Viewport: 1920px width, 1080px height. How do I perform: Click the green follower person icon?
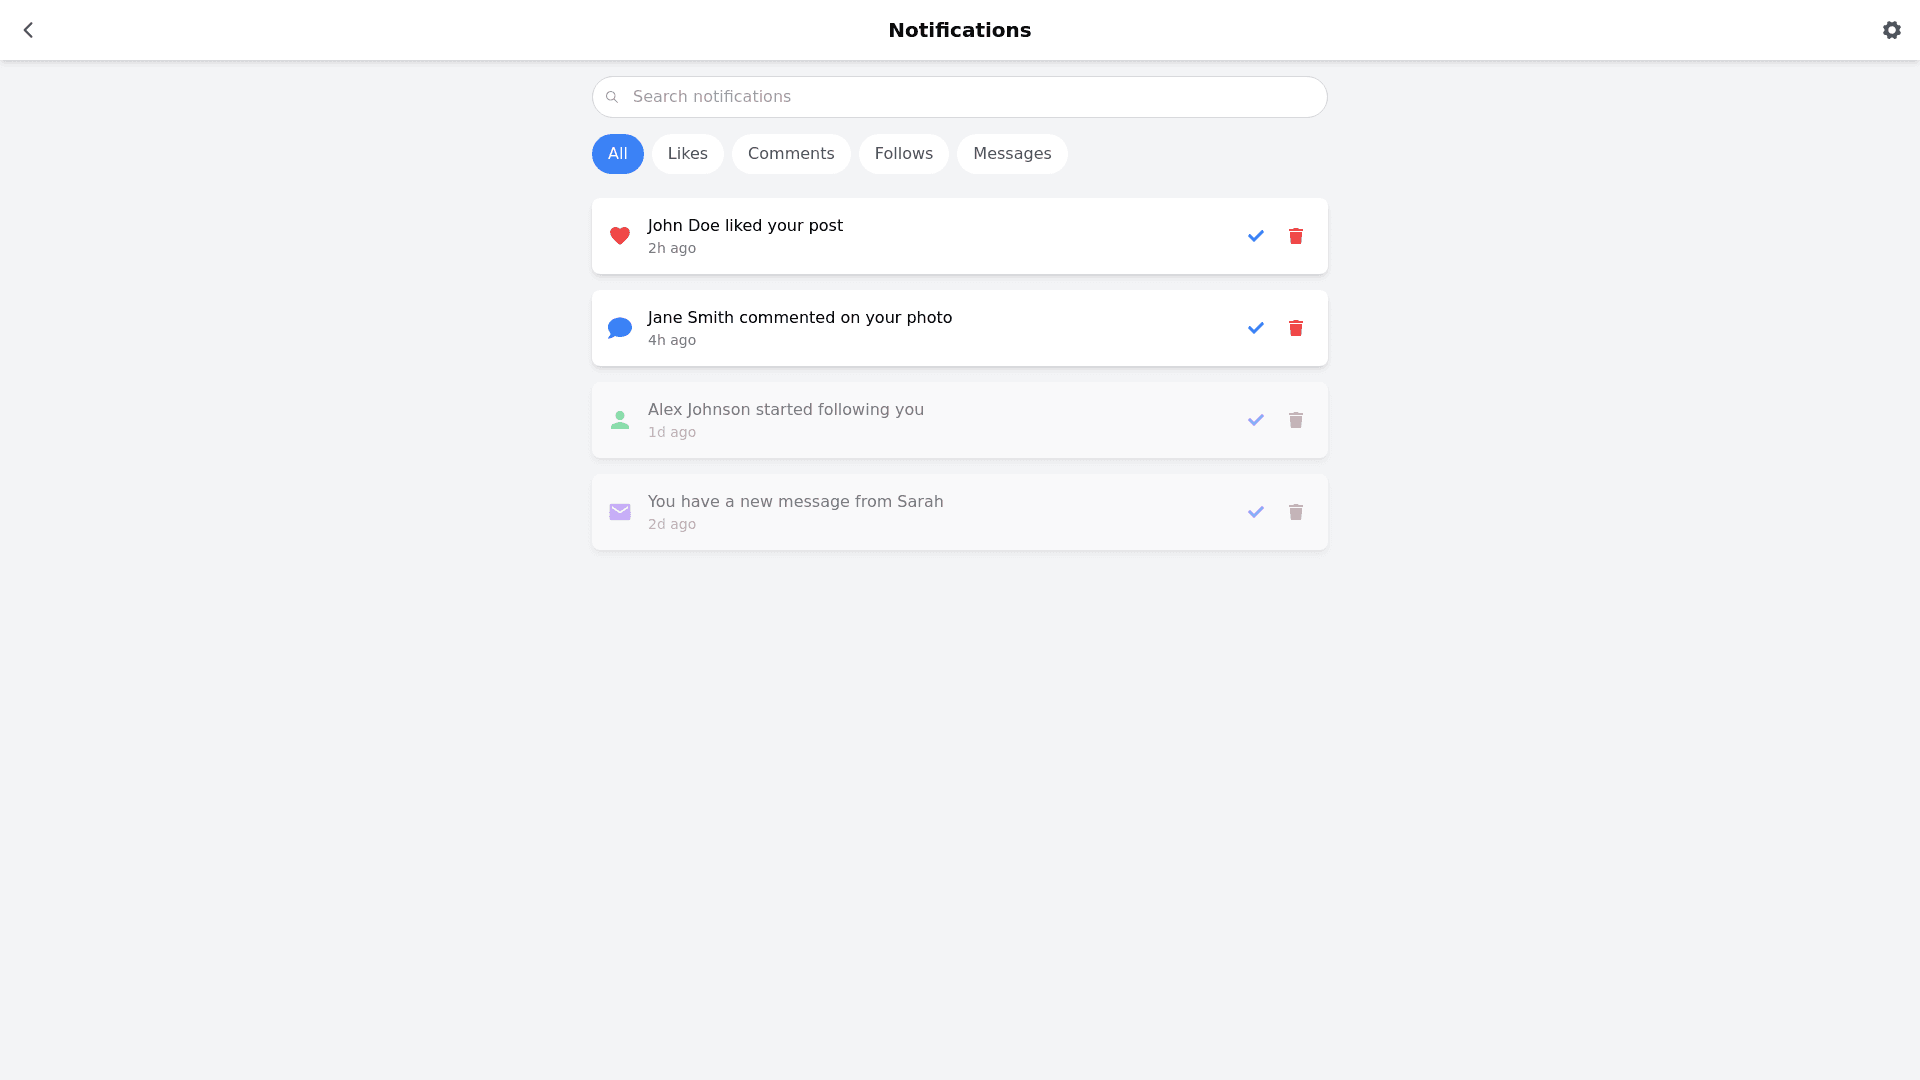pos(620,420)
